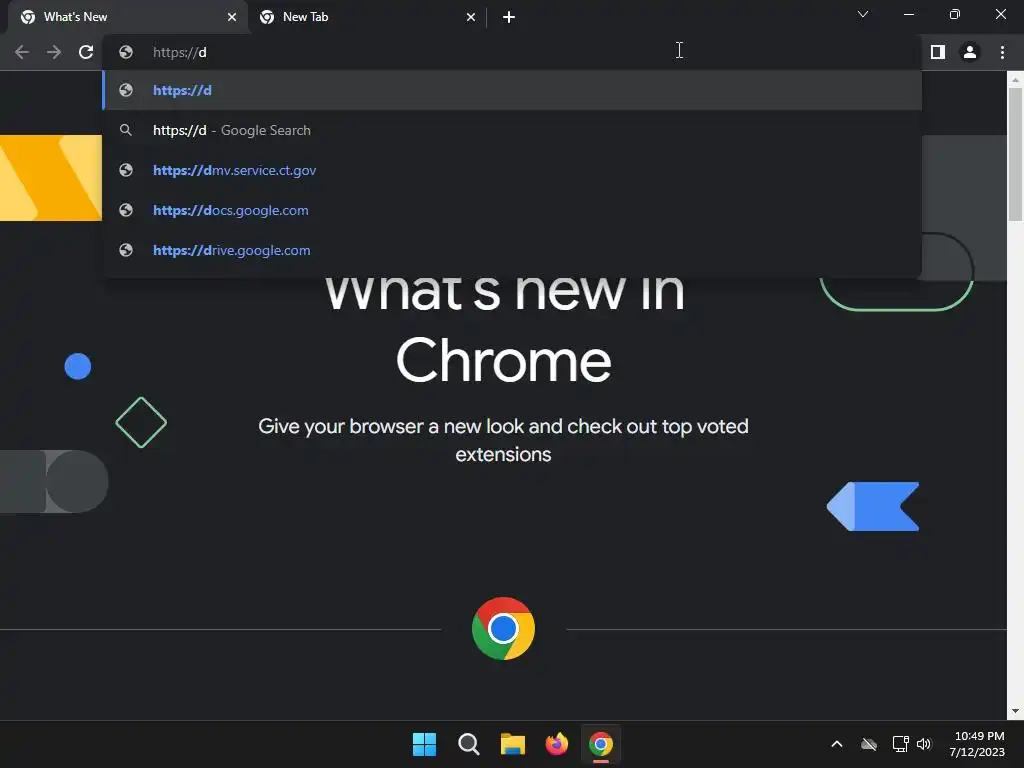Select the drive.google.com suggestion

pyautogui.click(x=512, y=250)
